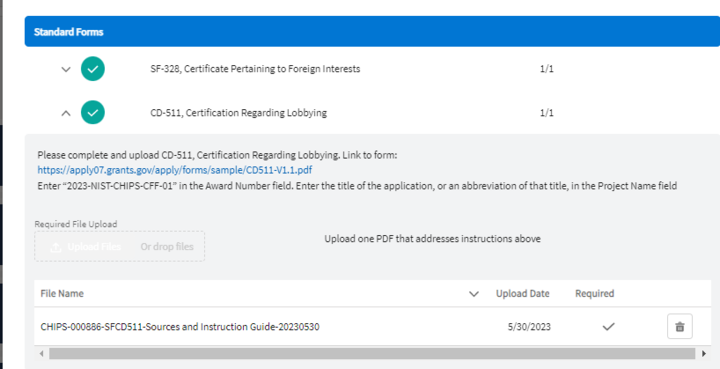Click the Upload Files button
This screenshot has height=369, width=720.
[85, 246]
